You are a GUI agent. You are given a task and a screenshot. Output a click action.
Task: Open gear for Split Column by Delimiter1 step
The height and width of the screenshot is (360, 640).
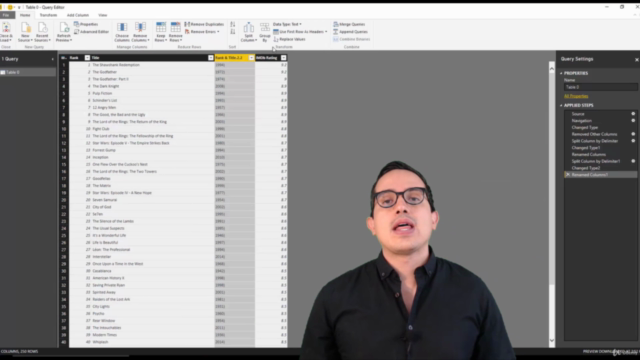pyautogui.click(x=633, y=161)
